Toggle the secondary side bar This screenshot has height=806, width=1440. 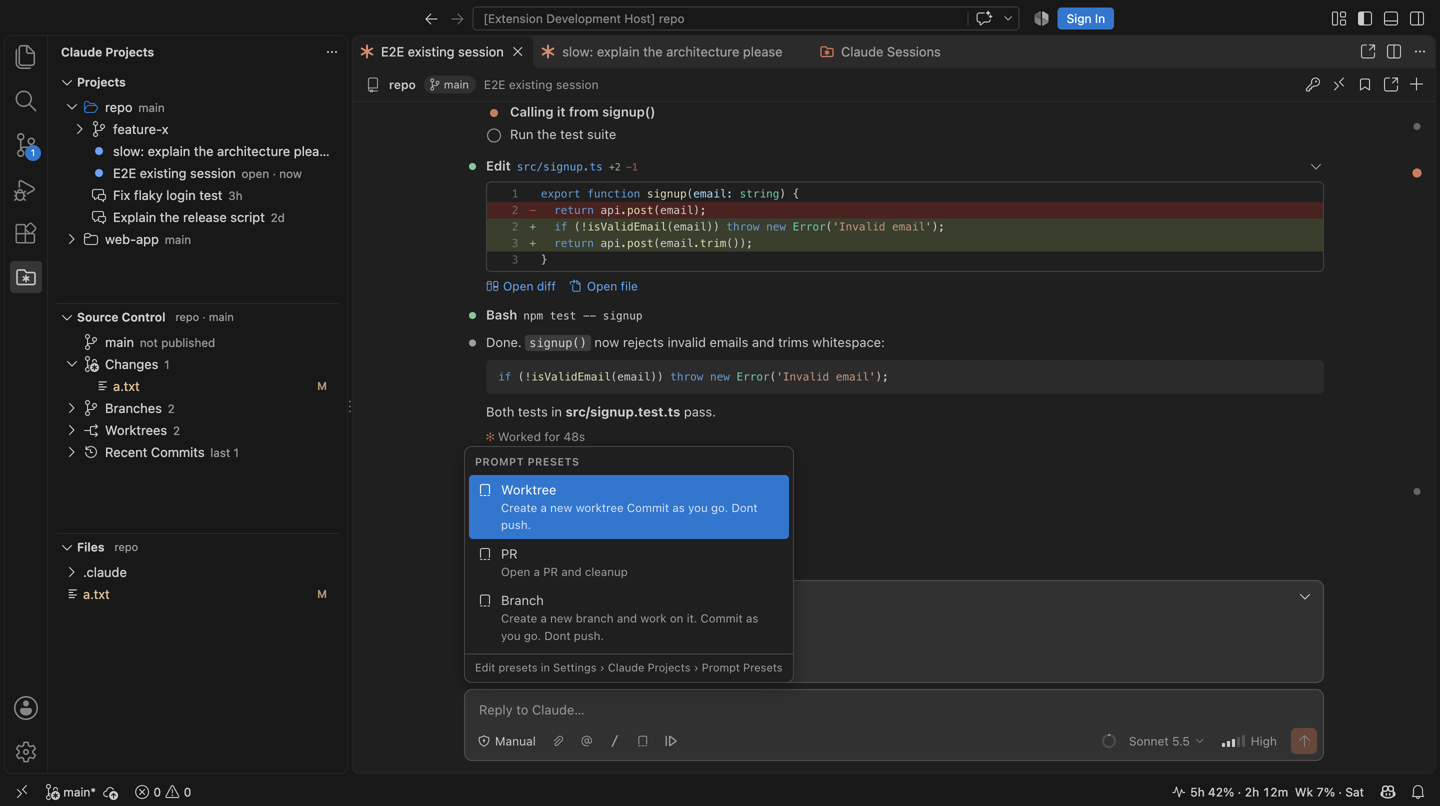tap(1417, 19)
